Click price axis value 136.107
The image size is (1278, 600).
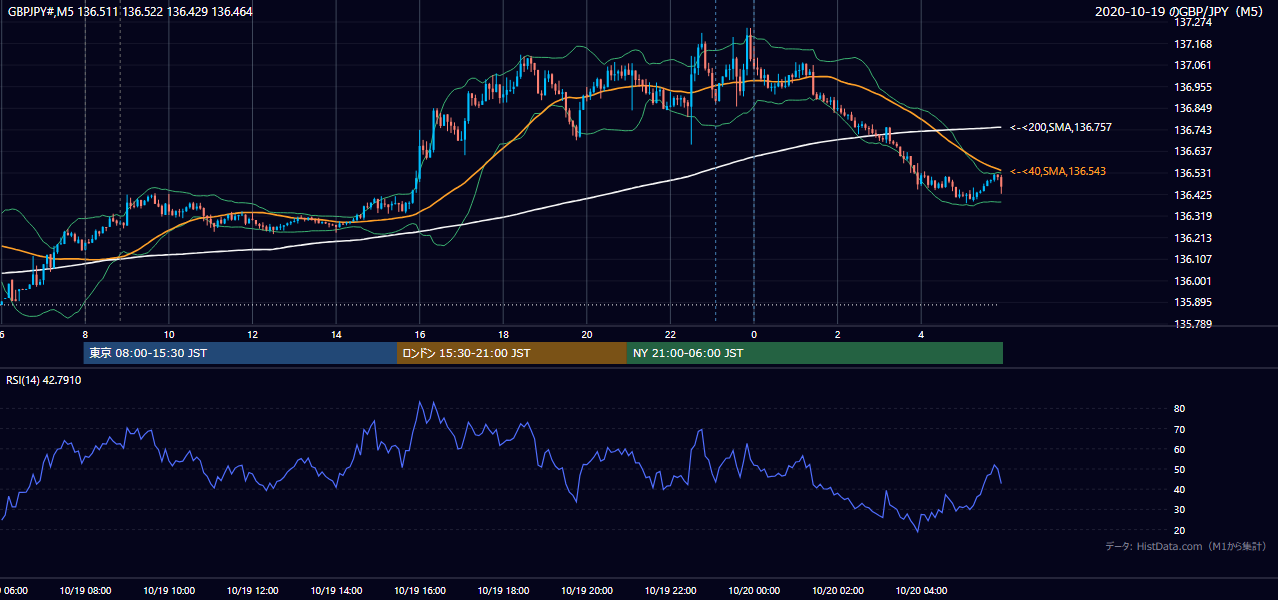tap(1193, 260)
